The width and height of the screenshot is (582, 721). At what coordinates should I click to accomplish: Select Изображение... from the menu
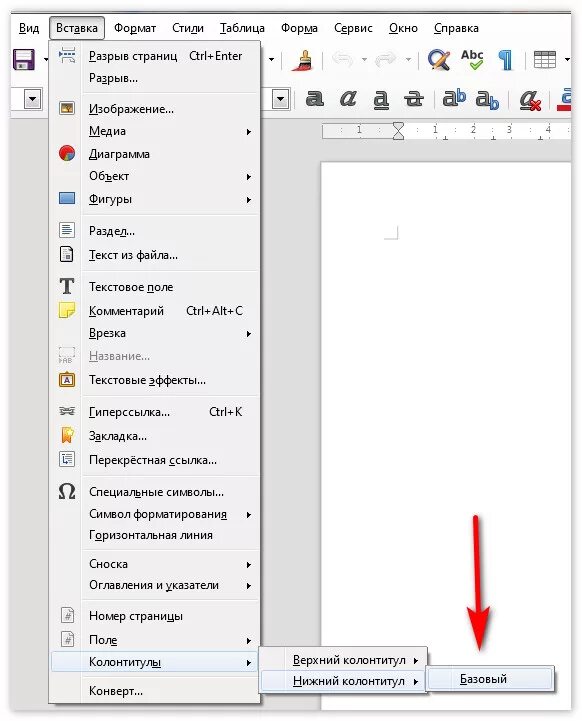[x=155, y=109]
